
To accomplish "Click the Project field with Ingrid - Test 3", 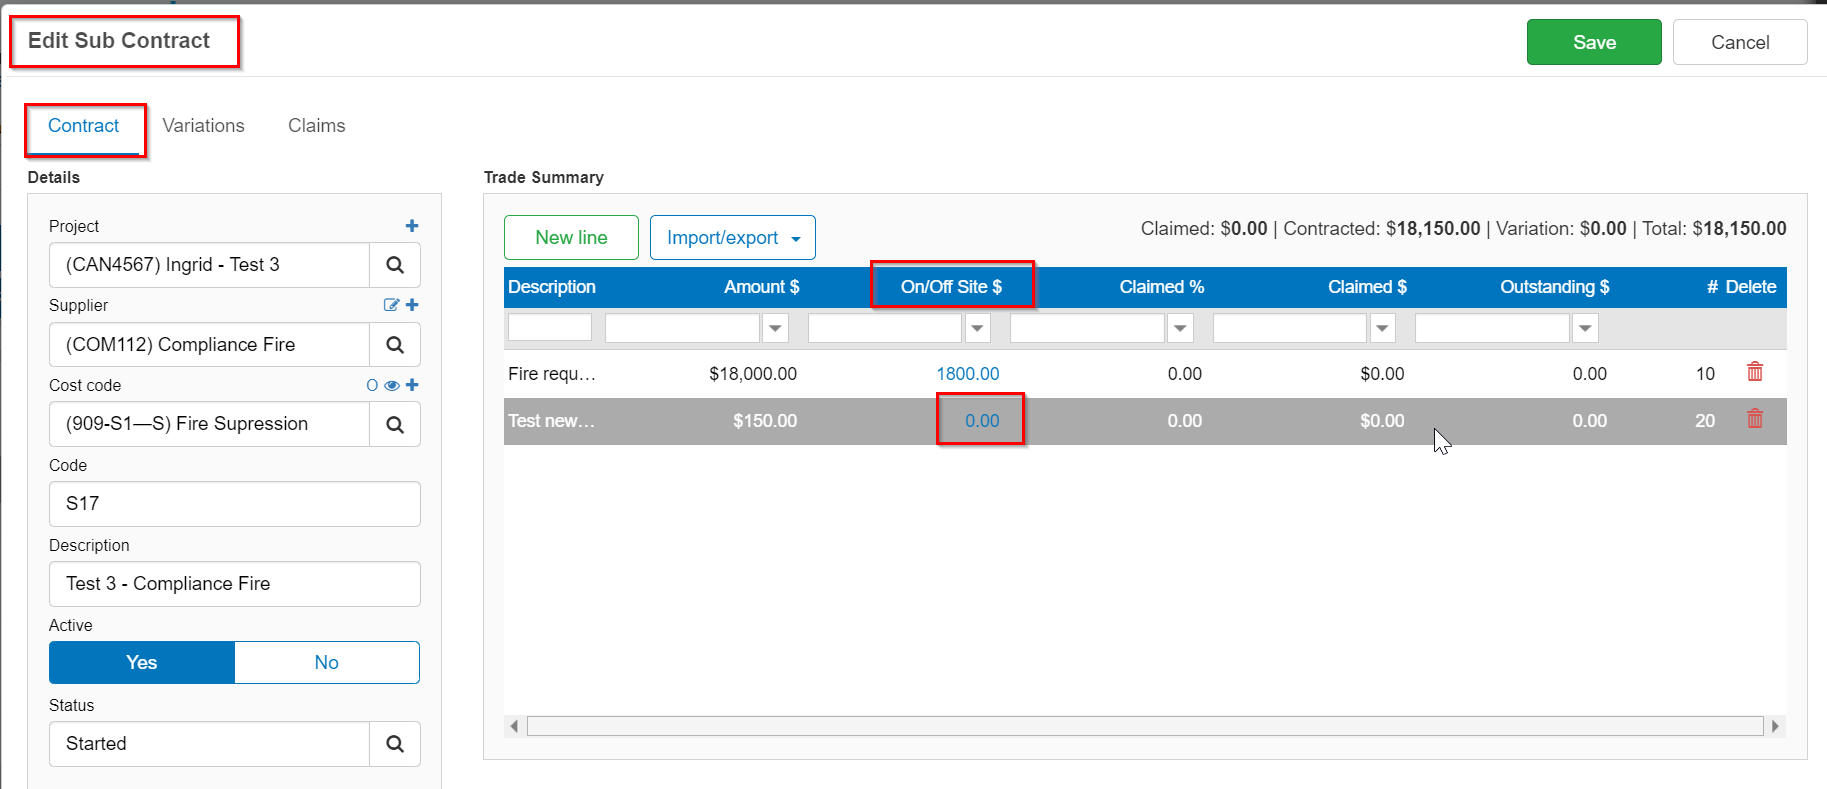I will point(210,265).
